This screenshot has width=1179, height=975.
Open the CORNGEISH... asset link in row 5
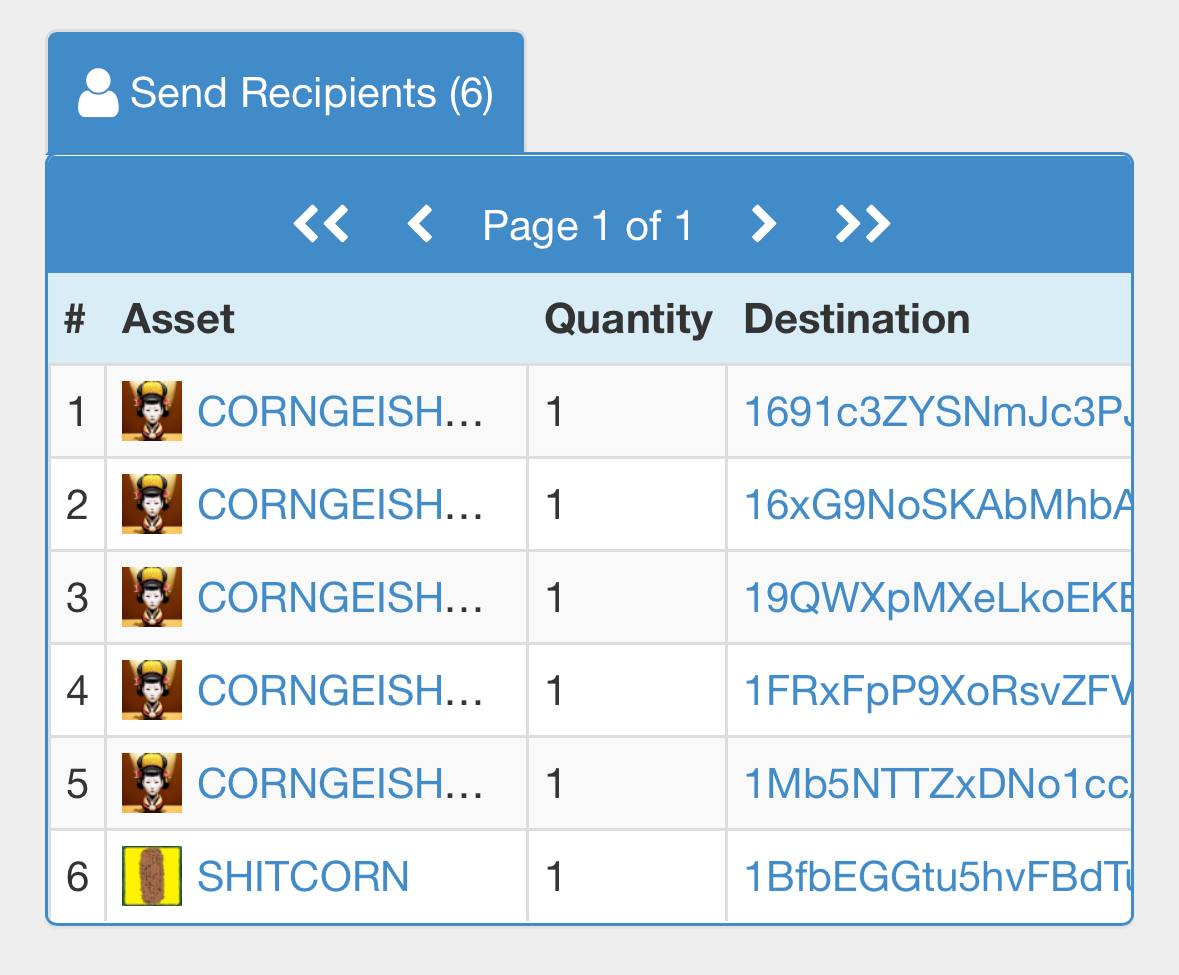(340, 783)
